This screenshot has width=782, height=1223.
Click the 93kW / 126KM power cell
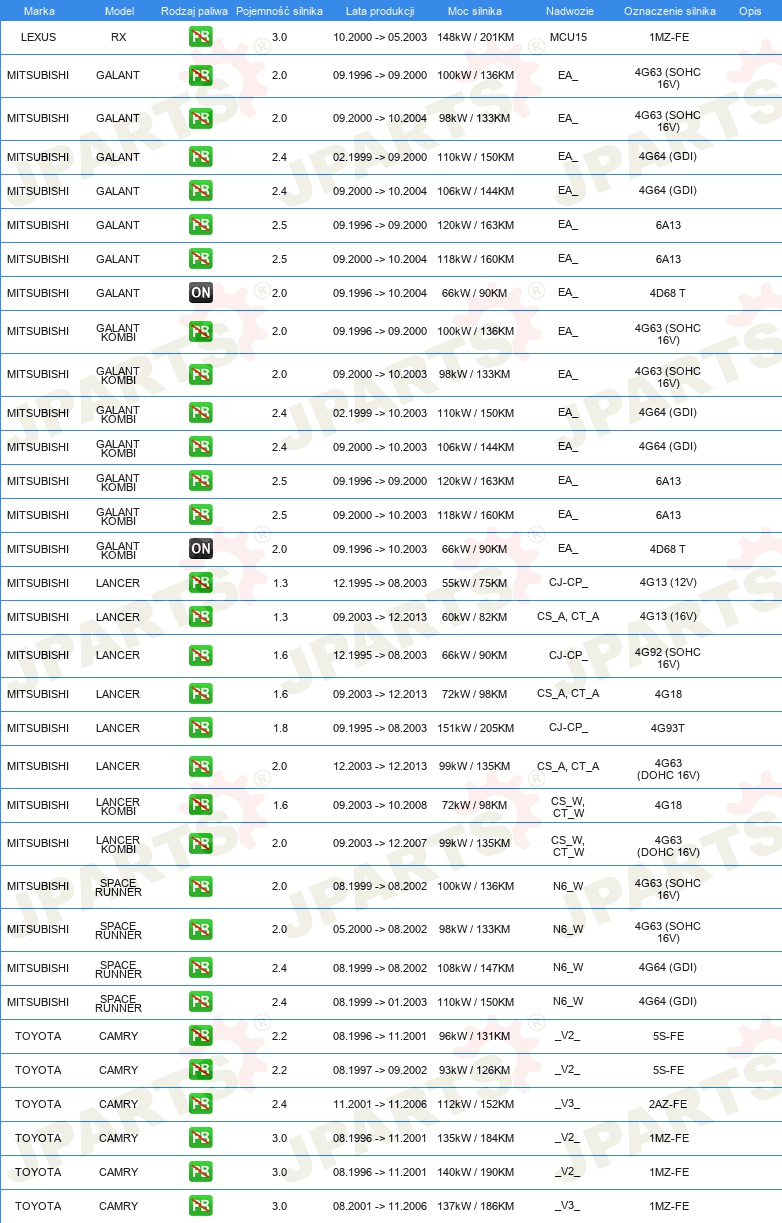[476, 1070]
